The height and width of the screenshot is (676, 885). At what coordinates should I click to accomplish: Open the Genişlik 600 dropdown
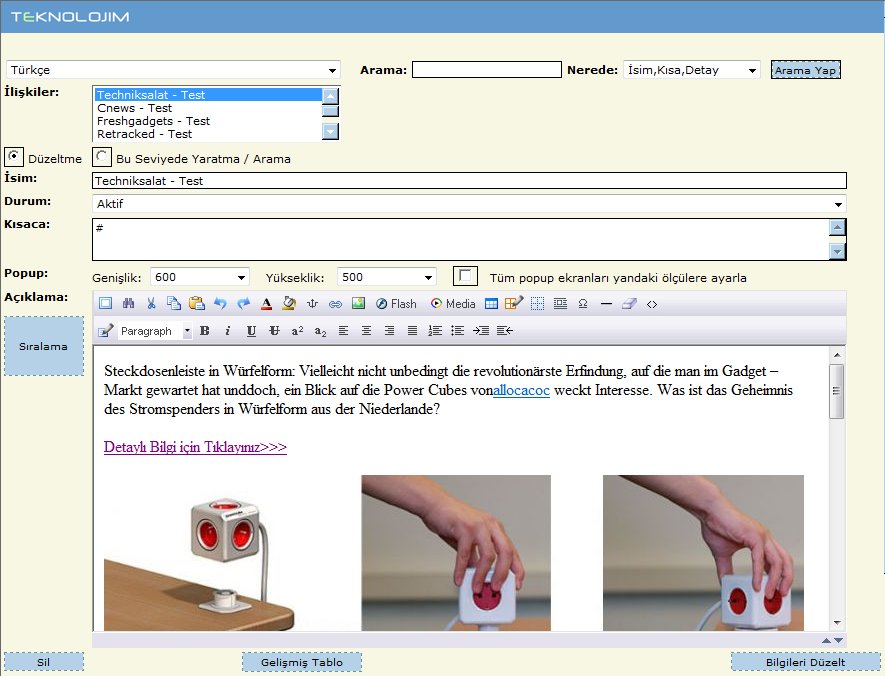200,277
